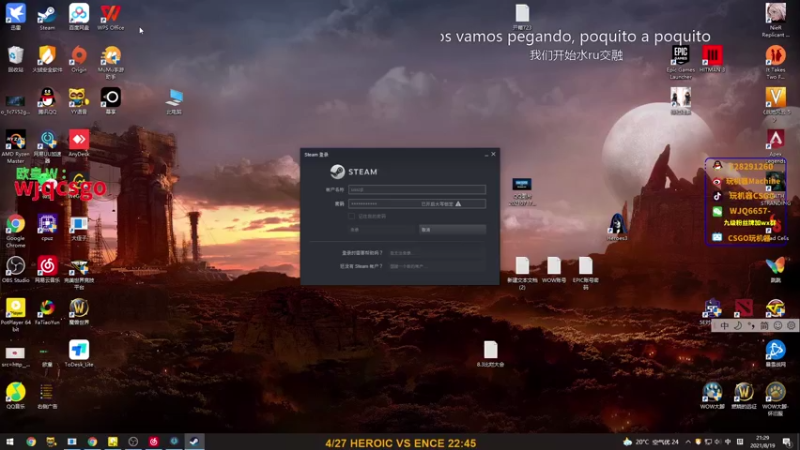
Task: Switch to the OBS taskbar button
Action: 133,442
